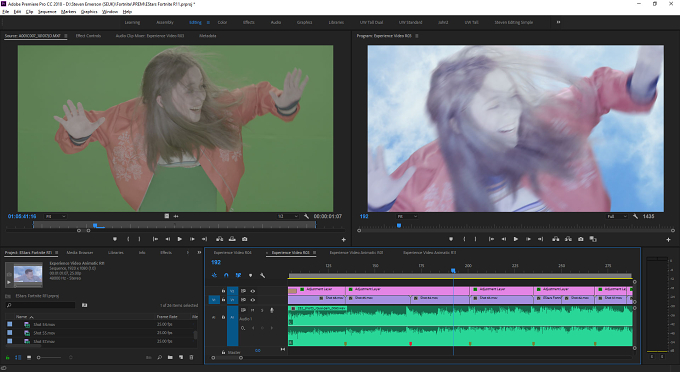
Task: Open the Media Browser tab
Action: tap(80, 252)
